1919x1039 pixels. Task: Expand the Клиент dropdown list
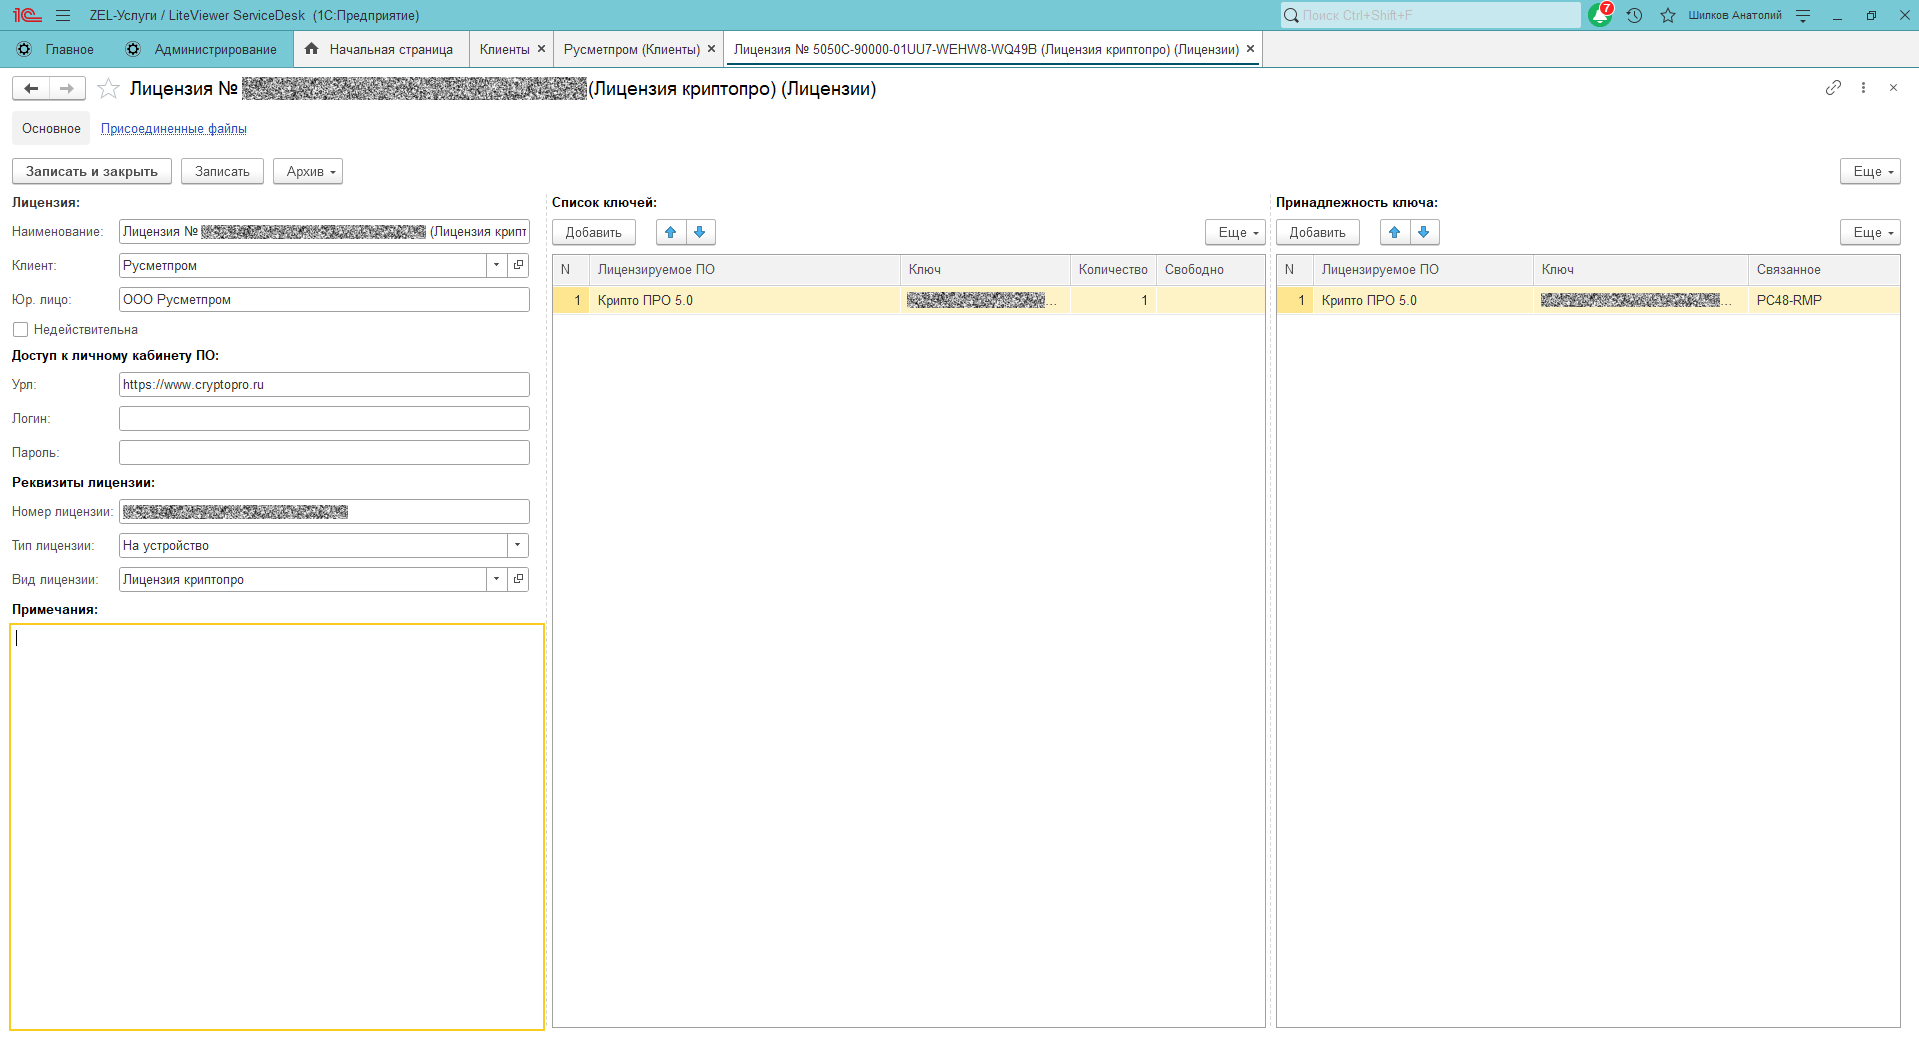coord(496,265)
